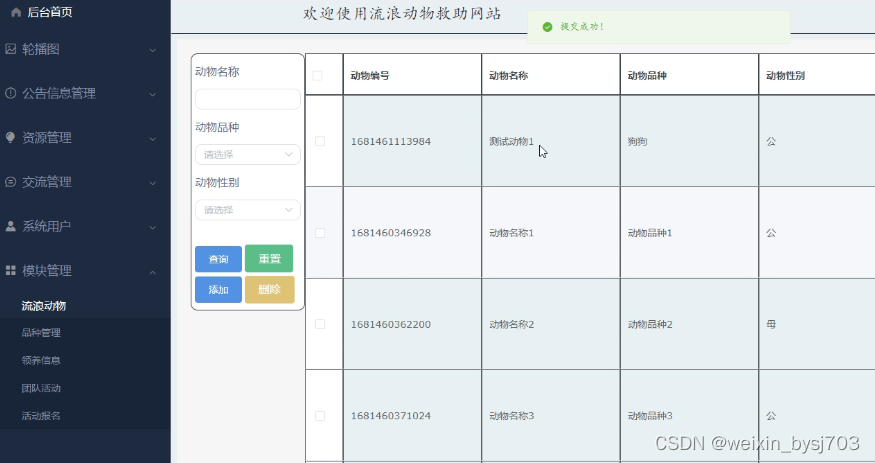Image resolution: width=875 pixels, height=463 pixels.
Task: Expand the 系统用户 menu chevron
Action: click(152, 227)
